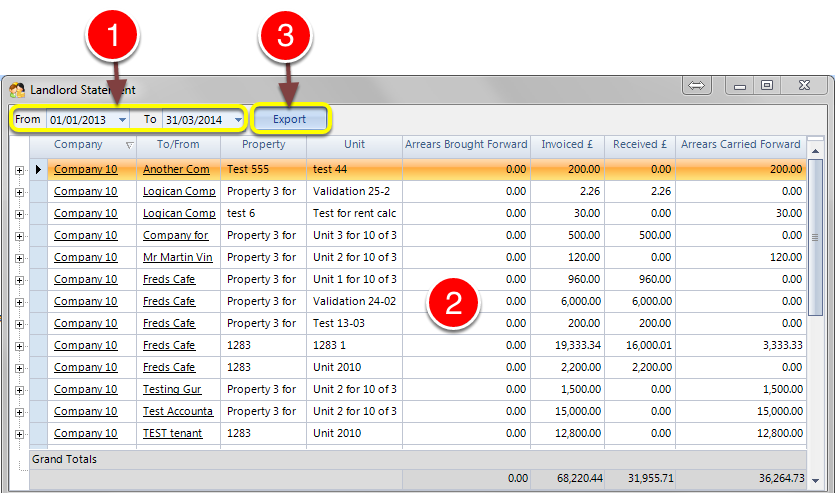Click the cell 'Unit 3 for 10 of 3'
The width and height of the screenshot is (835, 493).
[x=355, y=235]
